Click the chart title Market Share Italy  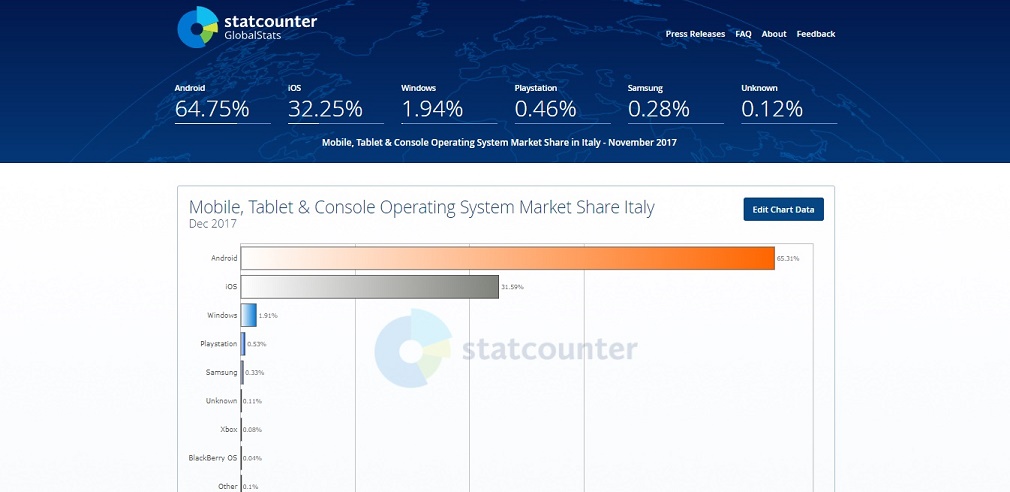[421, 207]
